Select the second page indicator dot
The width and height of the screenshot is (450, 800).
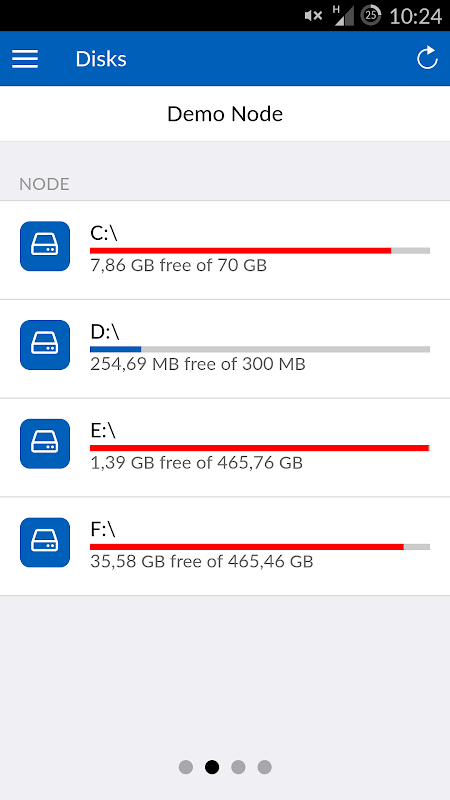tap(212, 767)
